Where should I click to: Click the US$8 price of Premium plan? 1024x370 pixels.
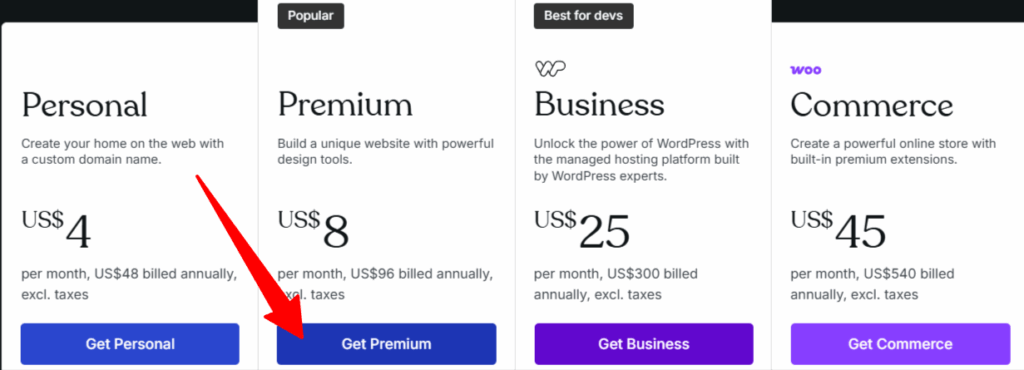point(313,229)
